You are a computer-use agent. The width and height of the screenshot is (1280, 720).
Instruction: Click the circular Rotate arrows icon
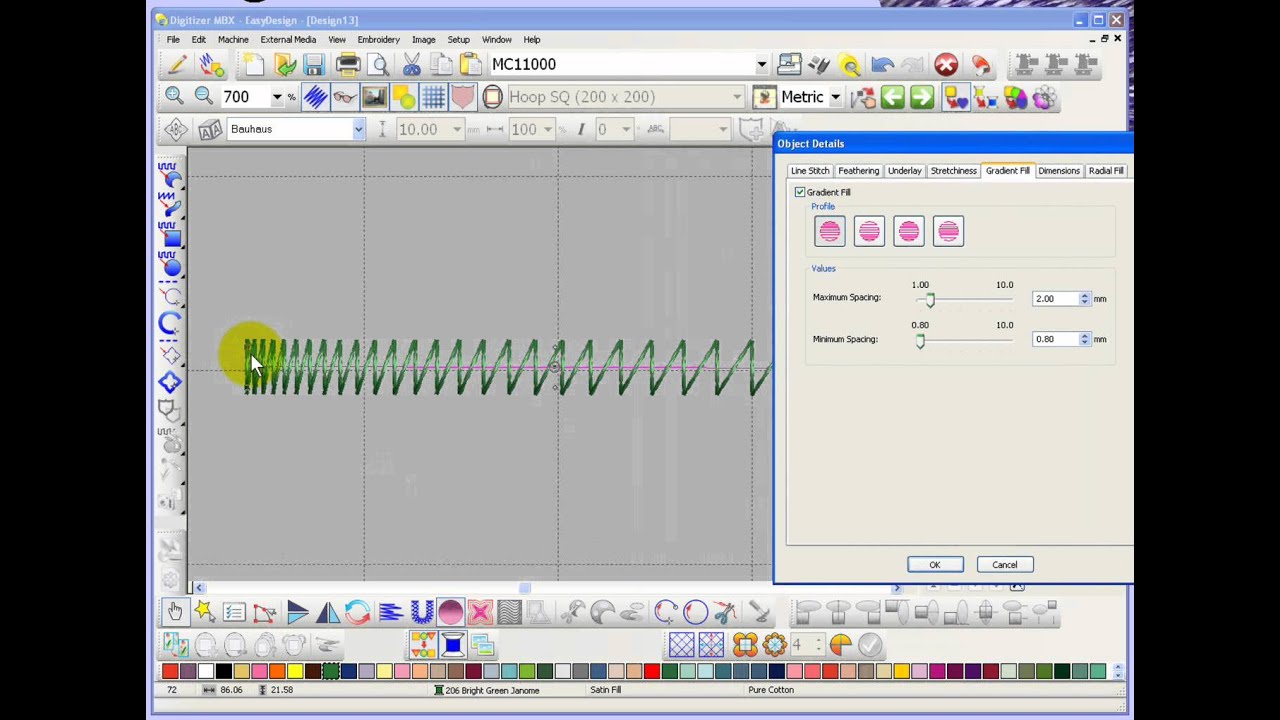[357, 612]
